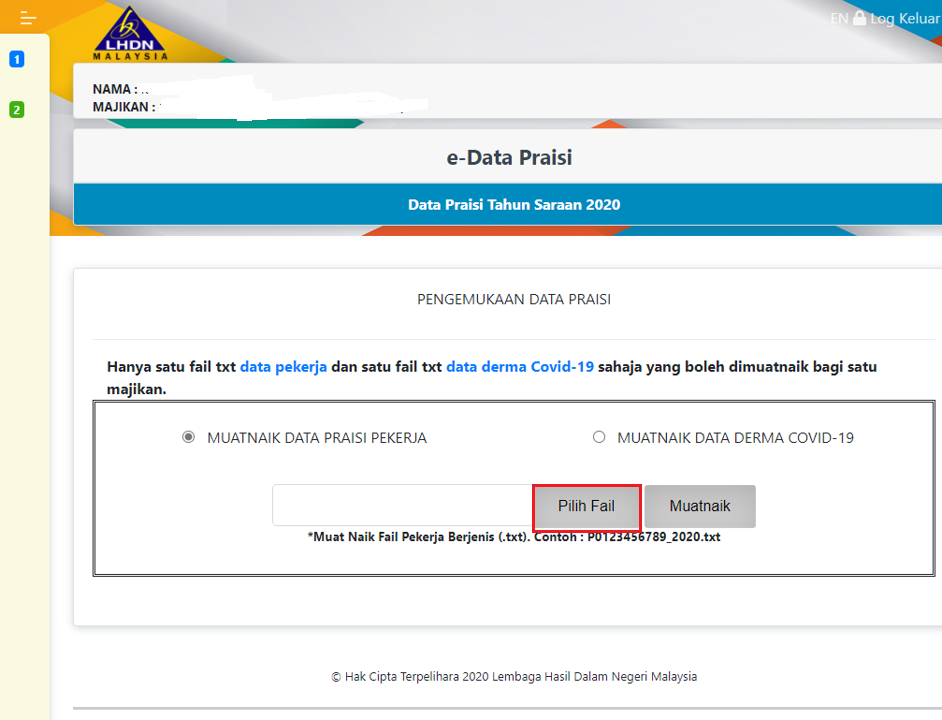Click the file name input field
942x720 pixels.
(403, 505)
